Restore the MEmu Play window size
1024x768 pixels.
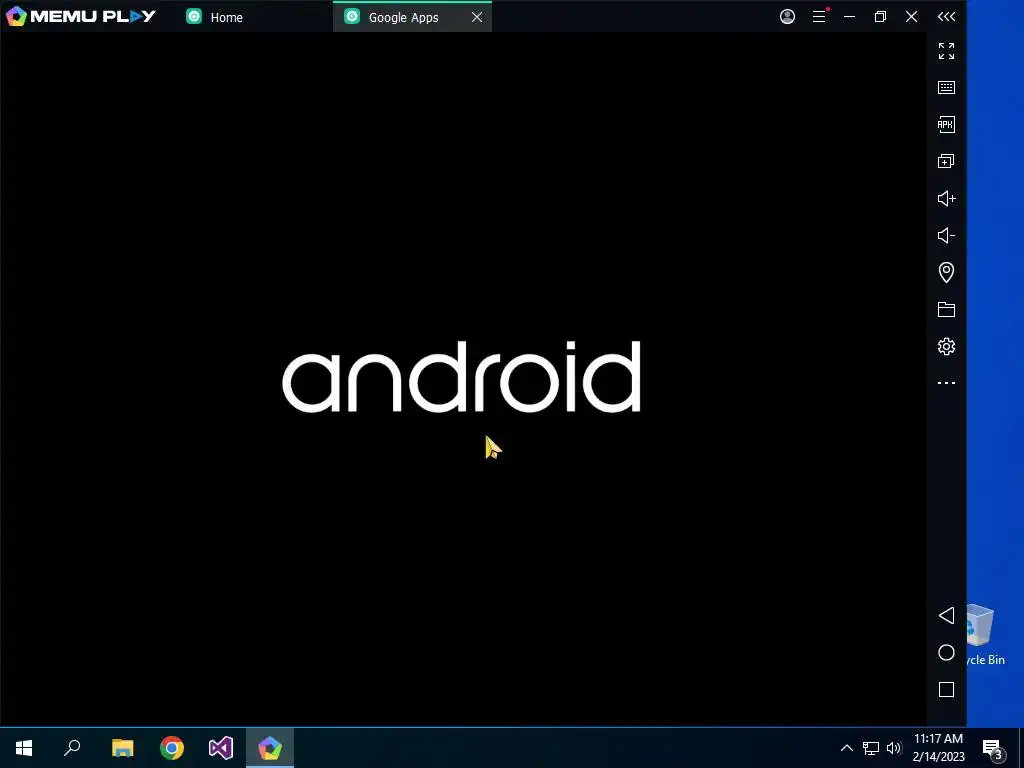[880, 16]
